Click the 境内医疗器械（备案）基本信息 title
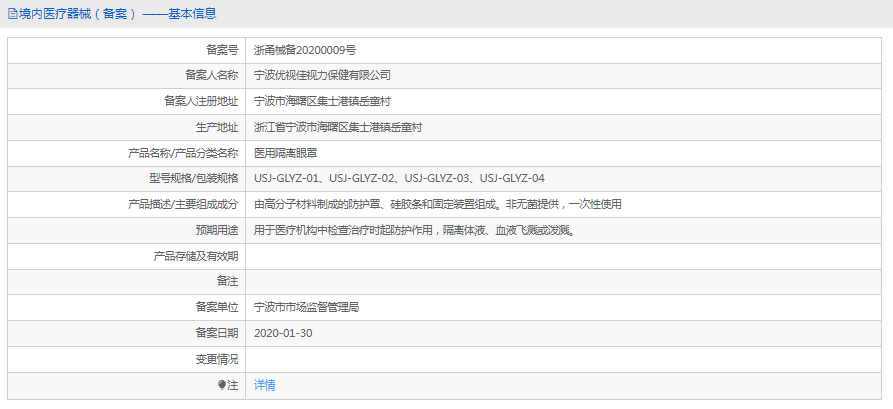 pos(117,14)
